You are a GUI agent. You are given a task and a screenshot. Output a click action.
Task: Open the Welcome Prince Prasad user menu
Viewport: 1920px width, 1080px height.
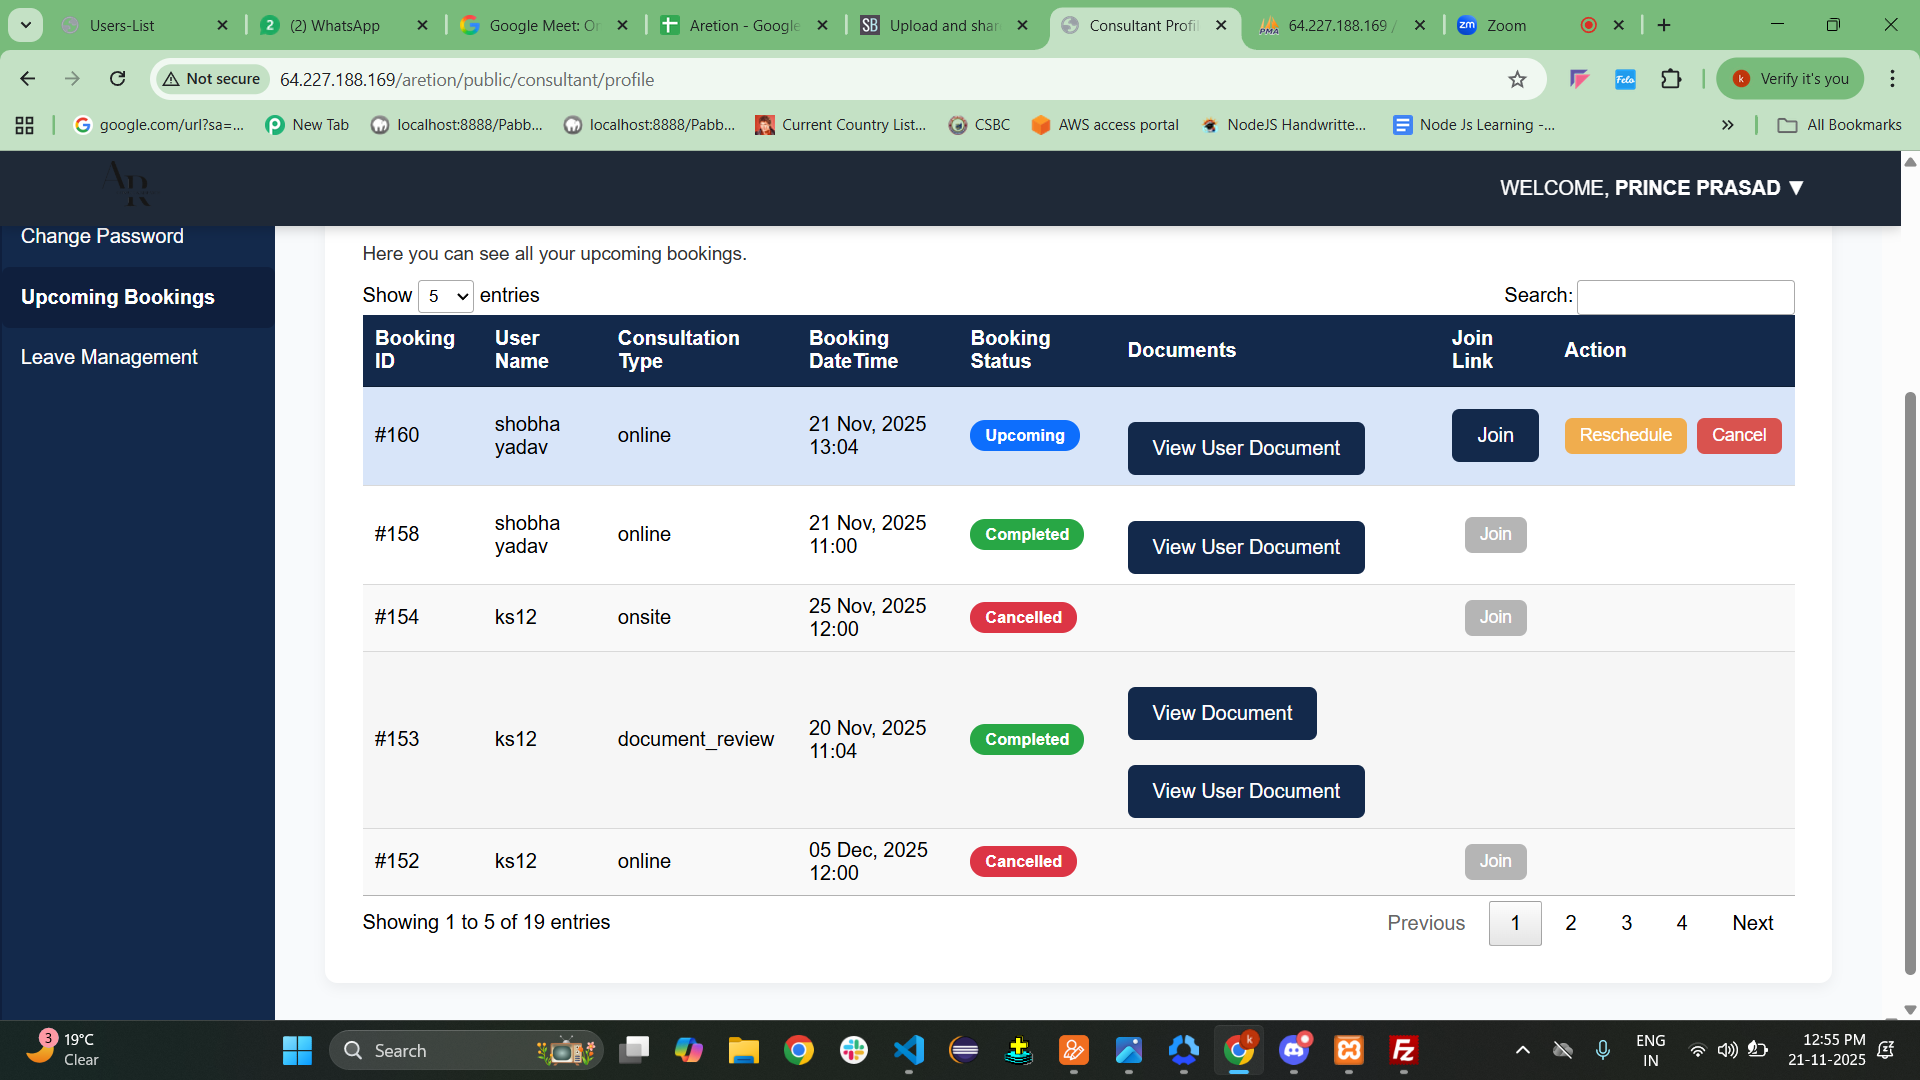[1650, 188]
